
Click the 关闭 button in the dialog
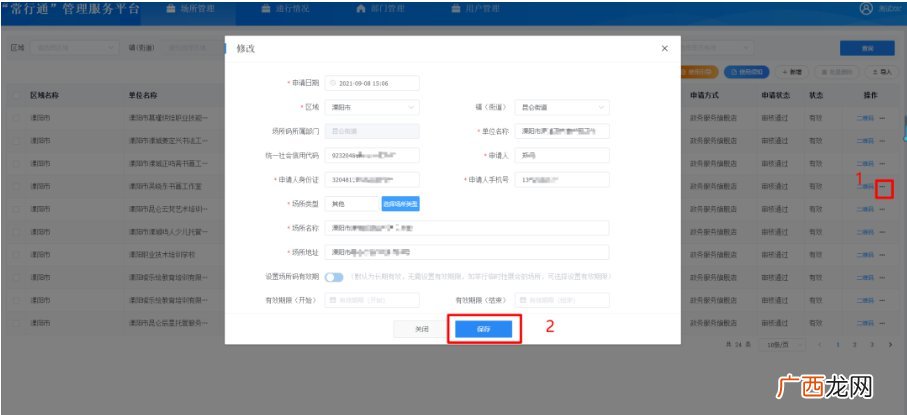tap(422, 329)
